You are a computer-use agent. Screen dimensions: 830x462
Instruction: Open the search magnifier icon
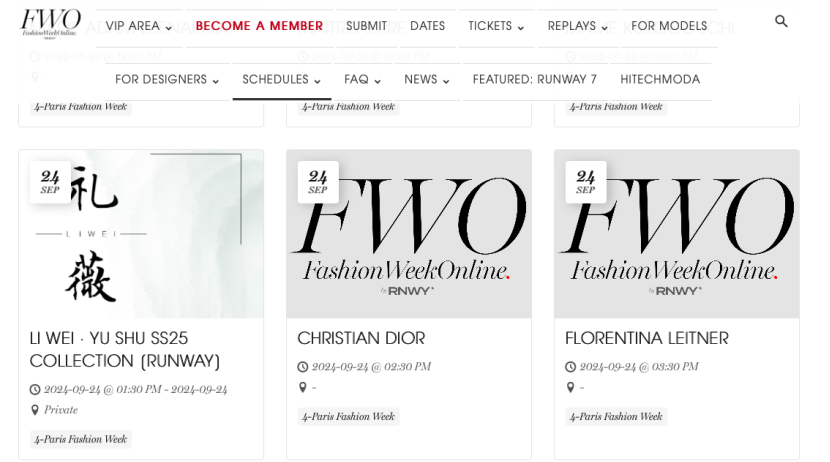pos(781,22)
